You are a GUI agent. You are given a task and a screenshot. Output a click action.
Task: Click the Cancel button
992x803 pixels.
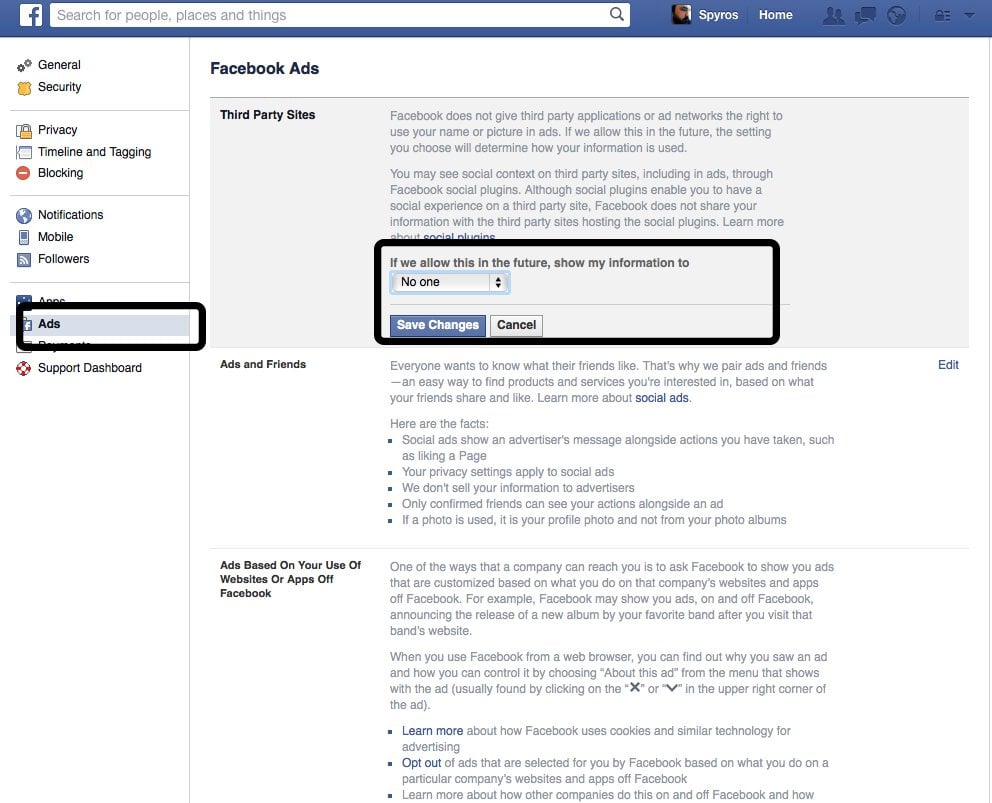point(516,325)
